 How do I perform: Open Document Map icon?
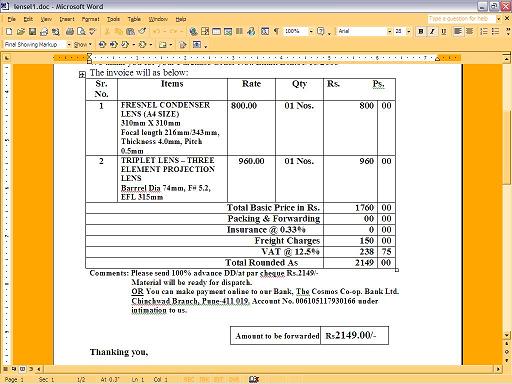pyautogui.click(x=265, y=31)
